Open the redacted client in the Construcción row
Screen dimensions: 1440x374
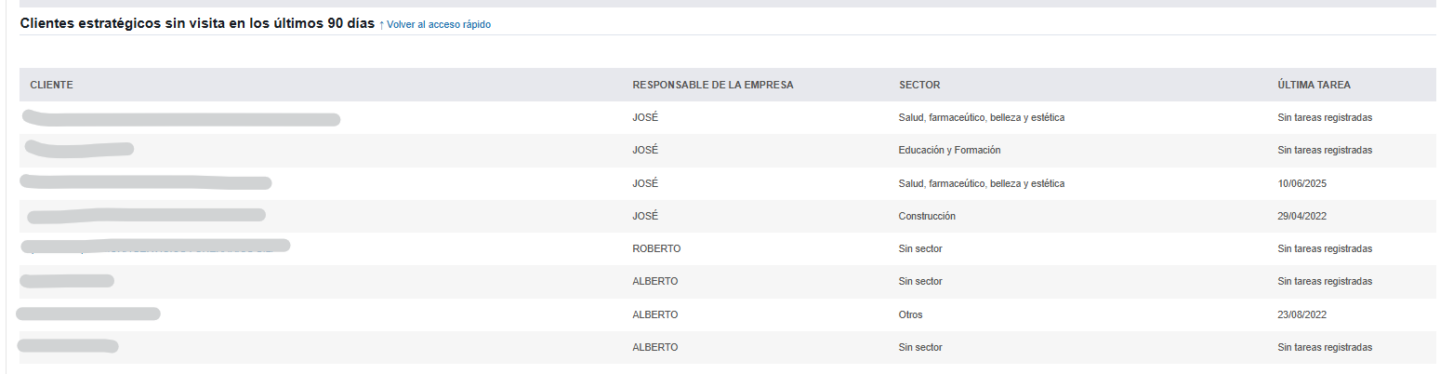tap(146, 215)
